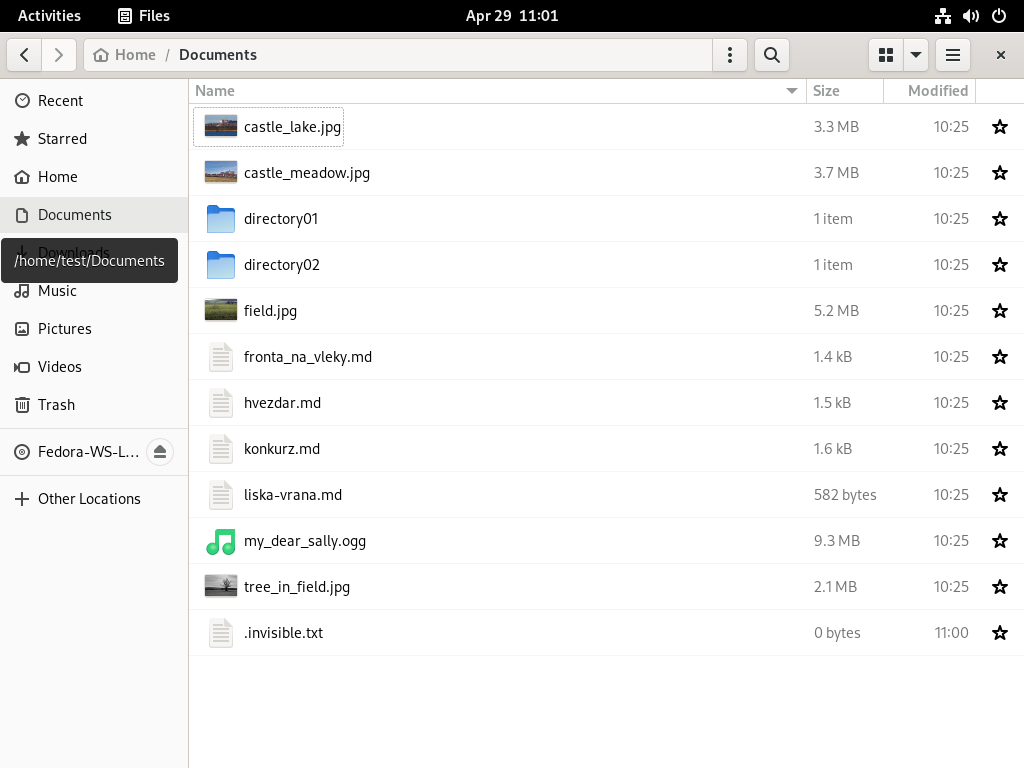
Task: Open the view options dropdown arrow
Action: pyautogui.click(x=916, y=55)
